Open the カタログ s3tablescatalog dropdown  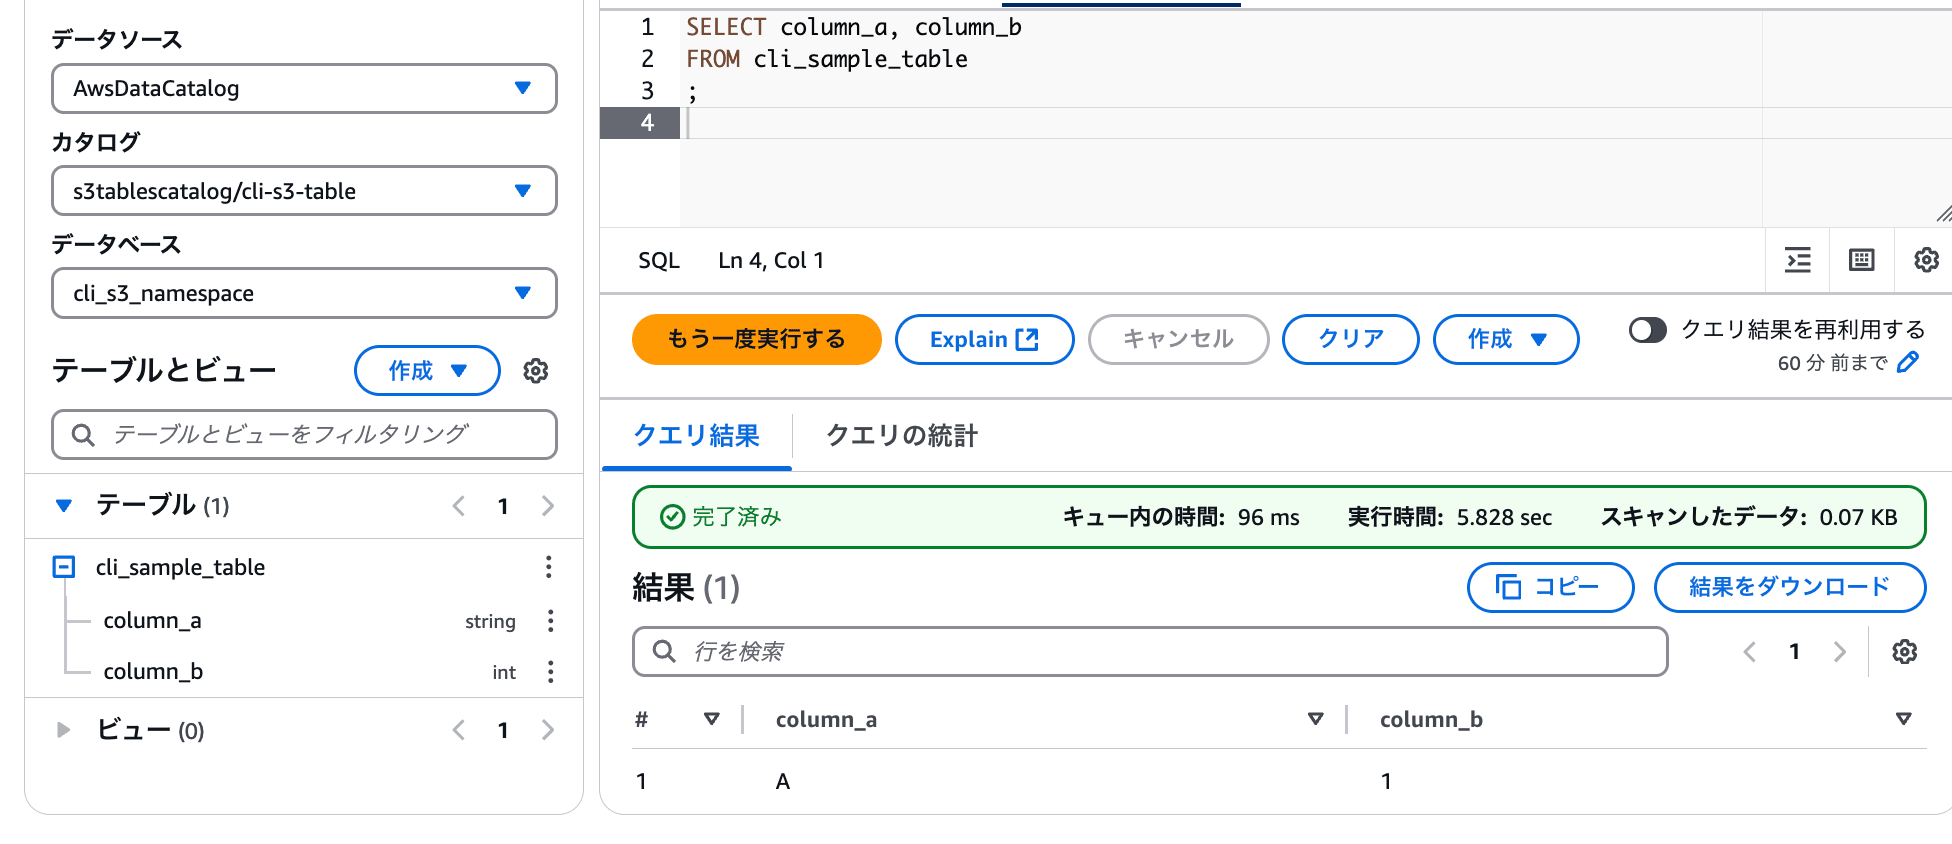[x=304, y=191]
